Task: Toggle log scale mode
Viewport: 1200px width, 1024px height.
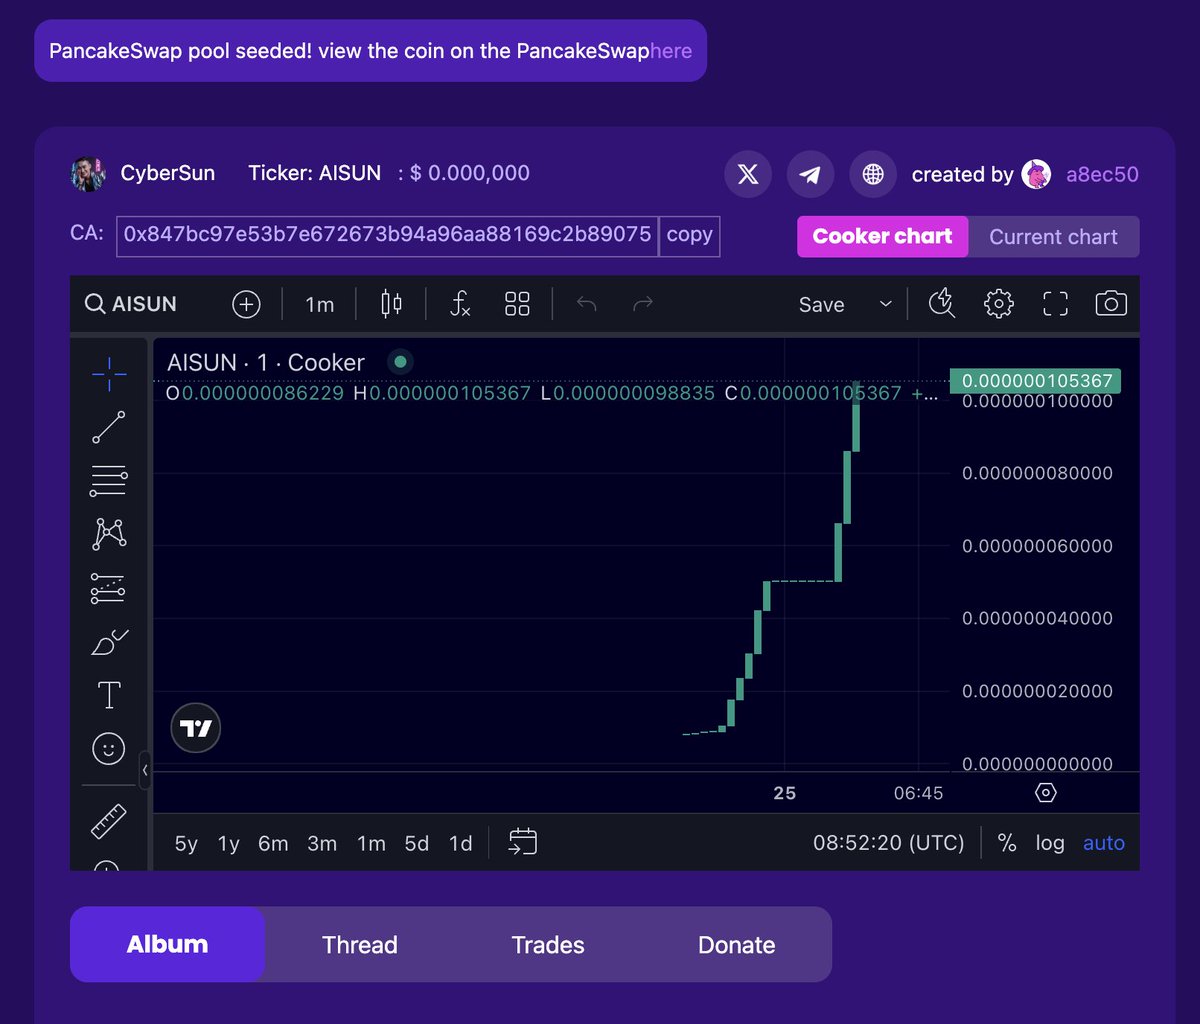Action: tap(1050, 843)
